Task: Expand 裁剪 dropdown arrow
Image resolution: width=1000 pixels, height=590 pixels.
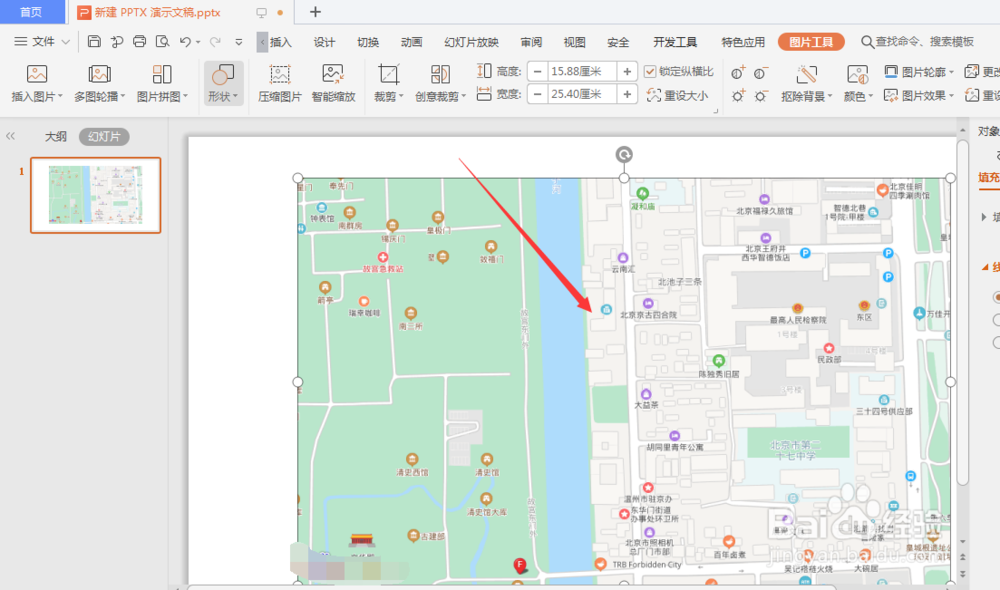Action: click(x=401, y=96)
